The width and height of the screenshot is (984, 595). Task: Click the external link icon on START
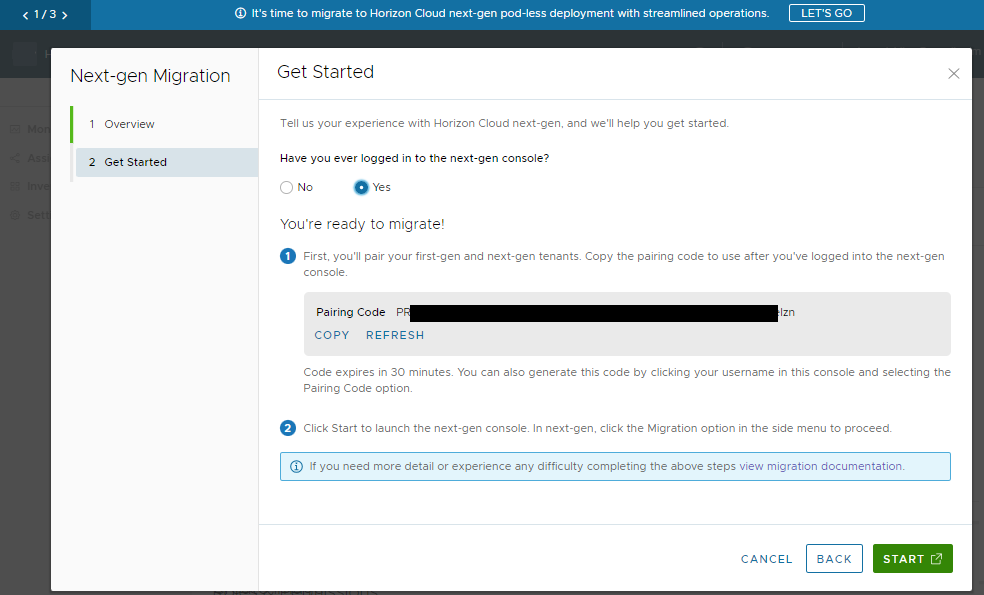936,559
